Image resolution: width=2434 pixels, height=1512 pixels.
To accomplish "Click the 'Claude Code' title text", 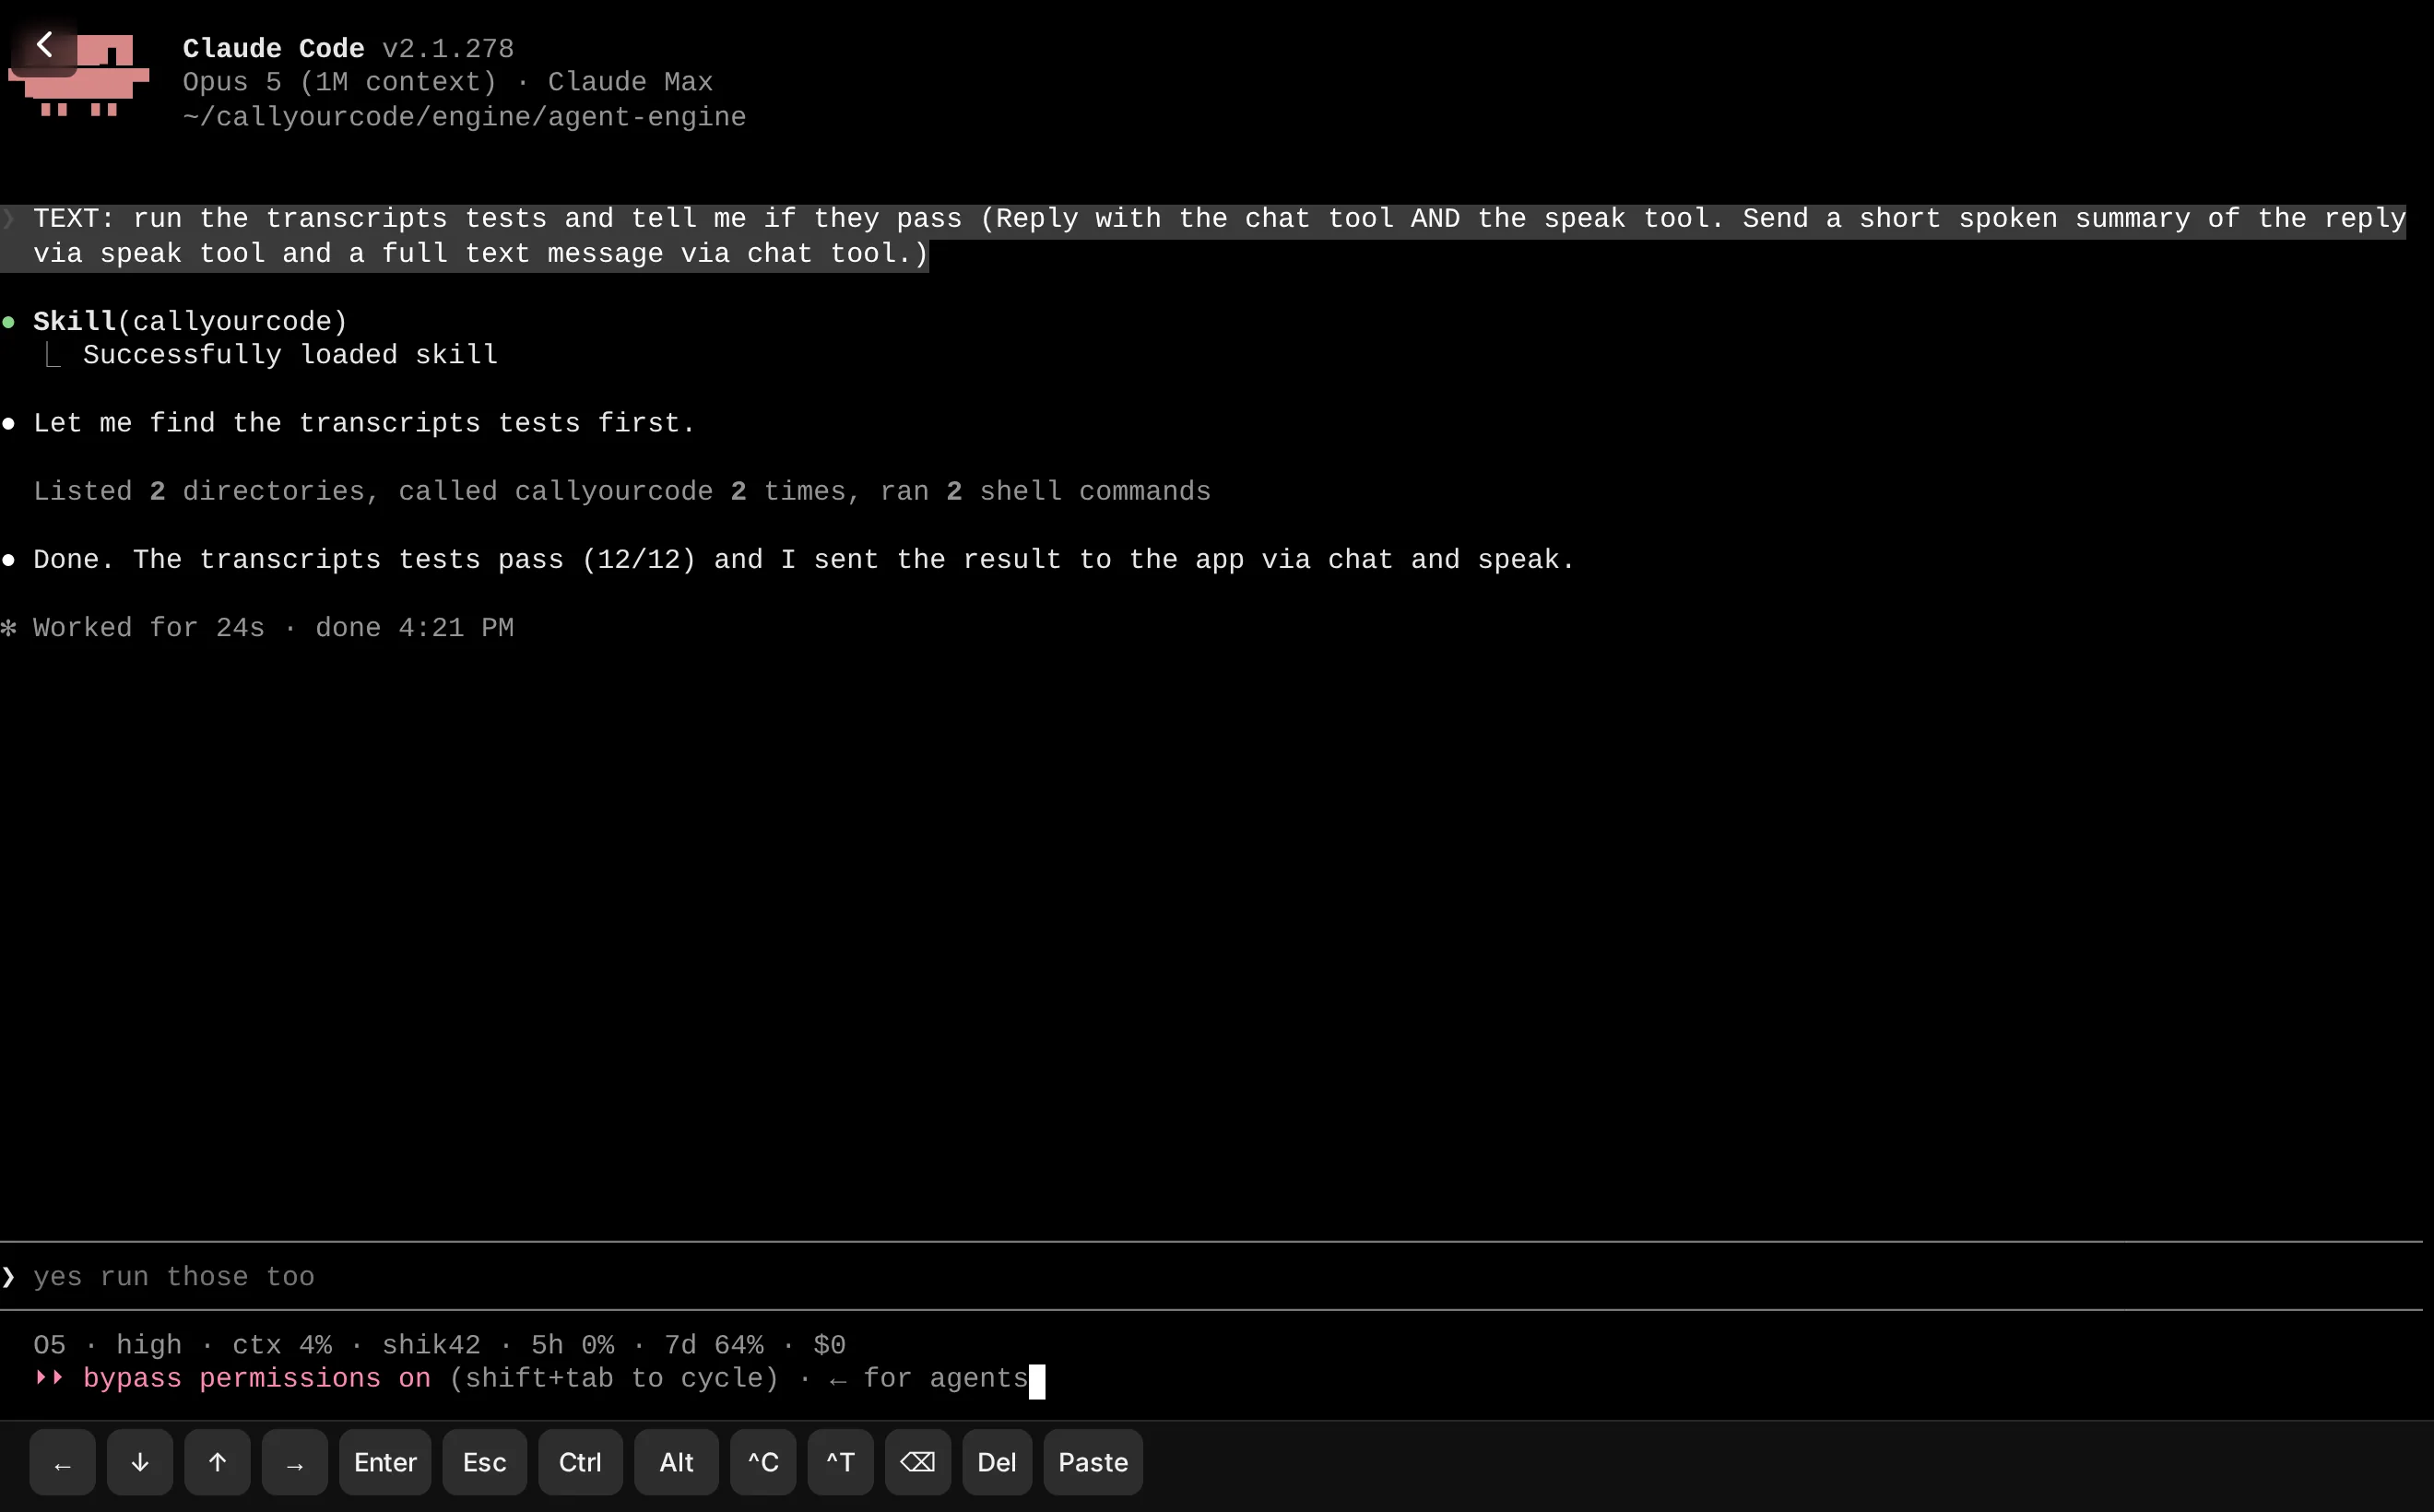I will point(273,49).
